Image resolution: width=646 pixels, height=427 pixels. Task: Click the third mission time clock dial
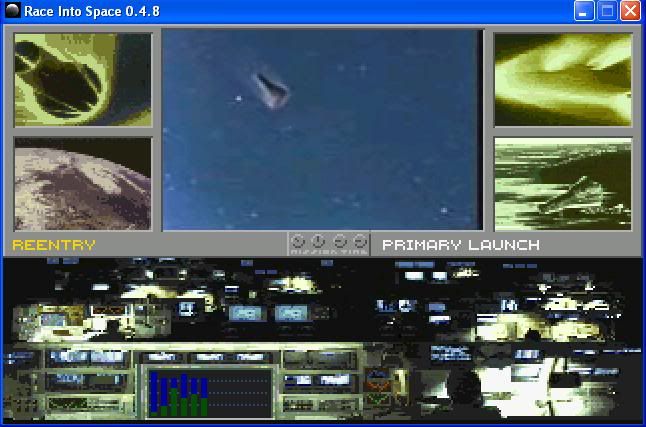[x=340, y=241]
